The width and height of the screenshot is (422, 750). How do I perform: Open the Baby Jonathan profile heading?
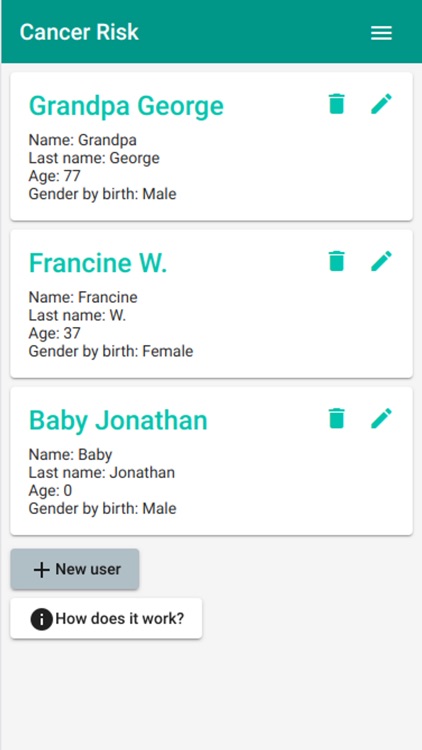tap(118, 420)
